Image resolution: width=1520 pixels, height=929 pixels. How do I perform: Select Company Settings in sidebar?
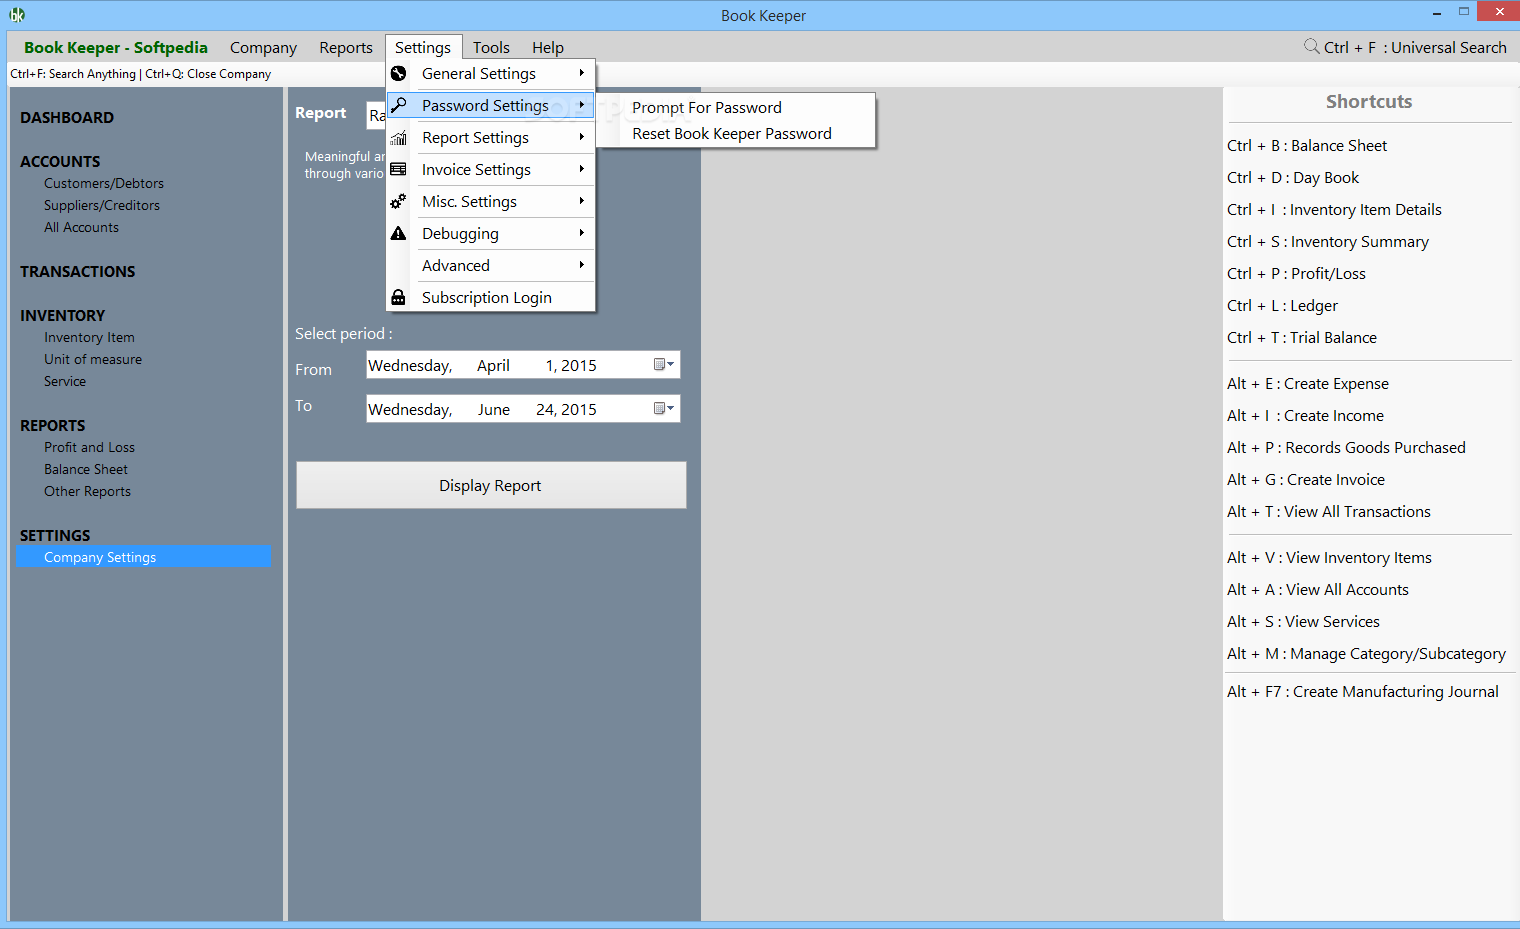[x=144, y=557]
